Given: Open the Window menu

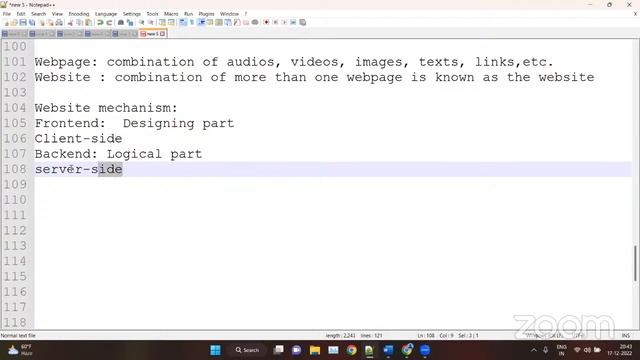Looking at the screenshot, I should pos(229,14).
